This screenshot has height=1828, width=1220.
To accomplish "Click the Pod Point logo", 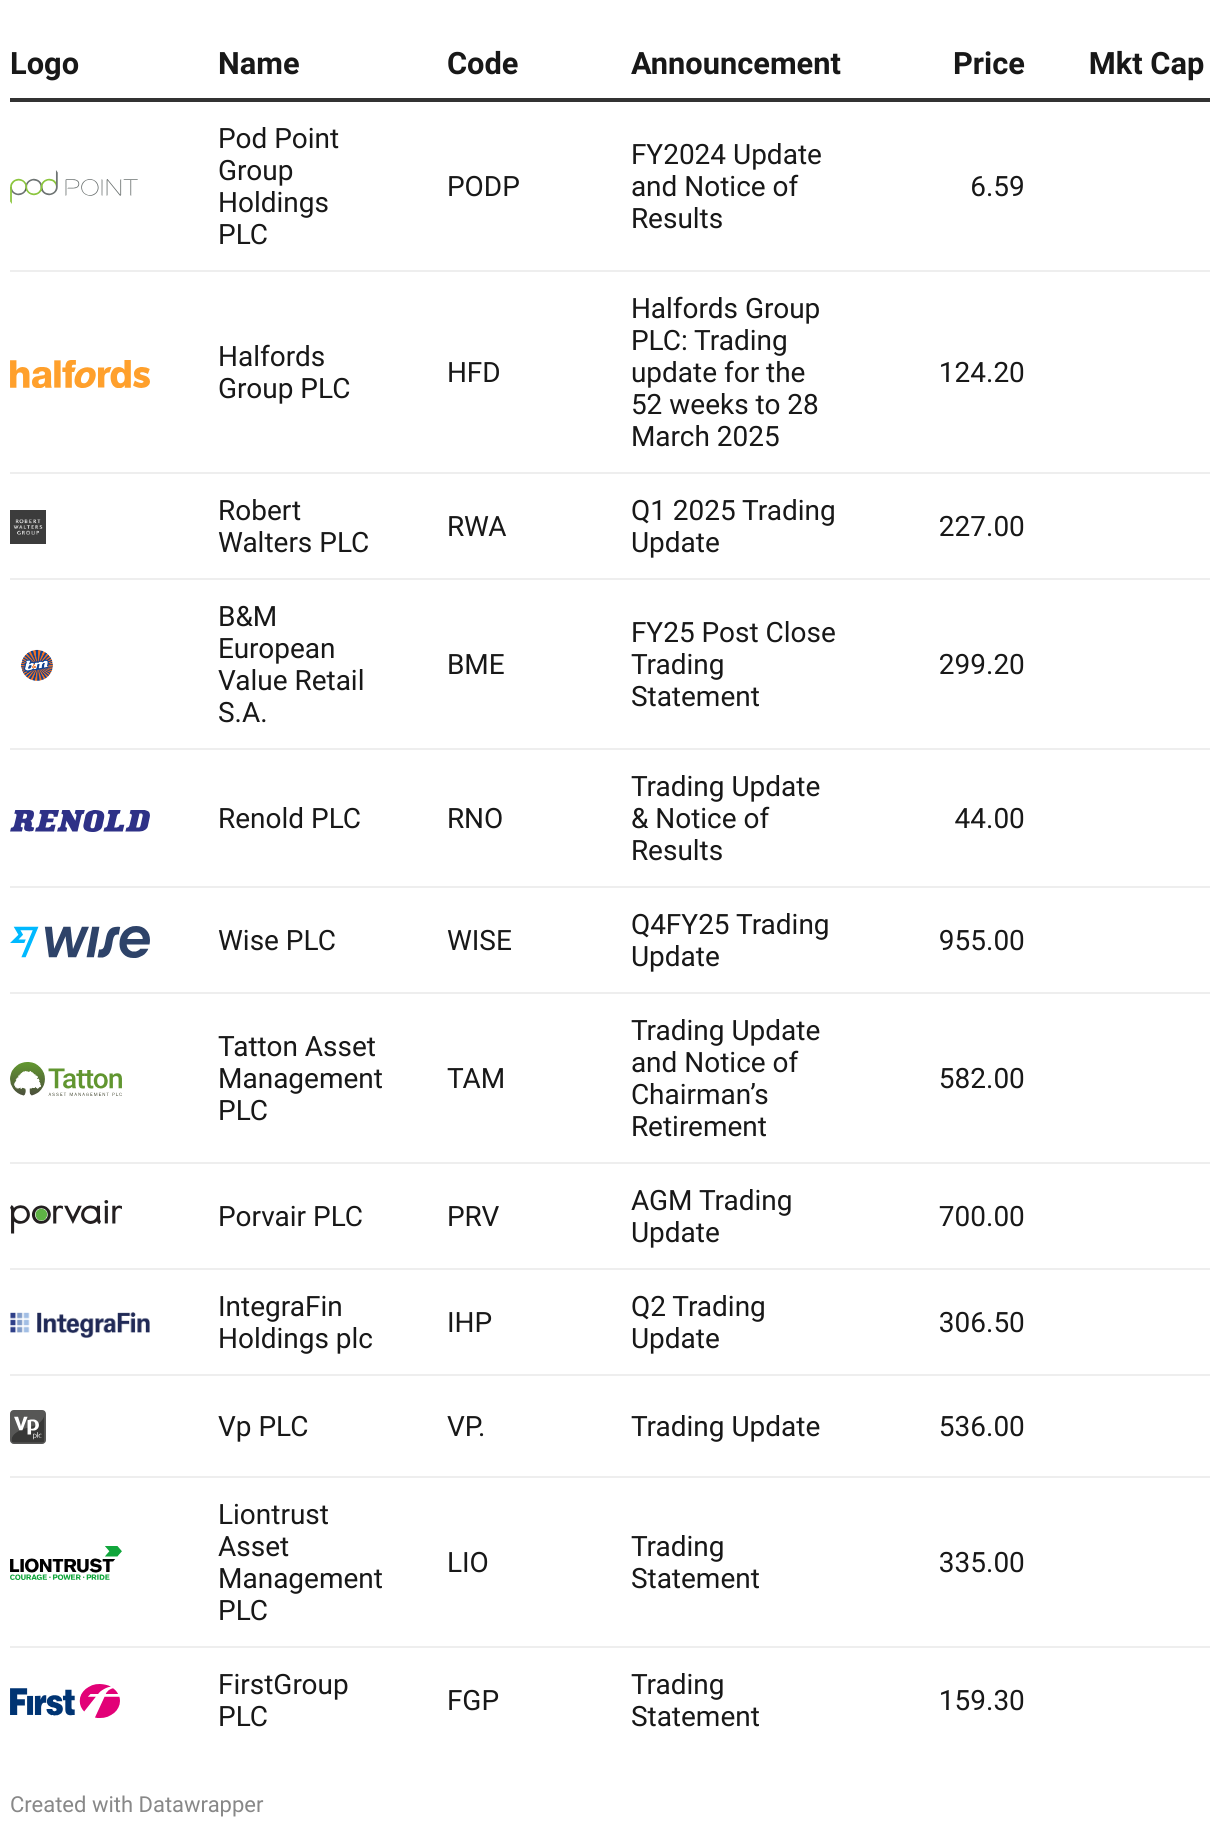I will click(74, 187).
